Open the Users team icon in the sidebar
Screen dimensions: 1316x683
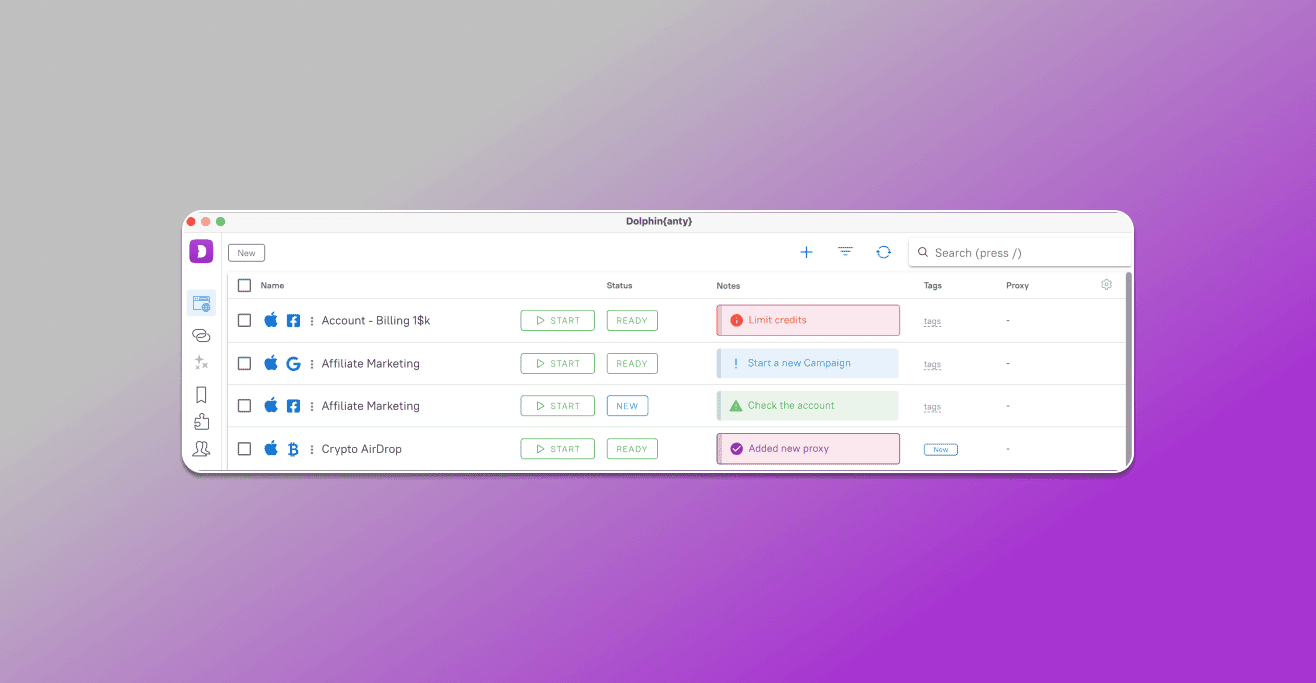[201, 449]
